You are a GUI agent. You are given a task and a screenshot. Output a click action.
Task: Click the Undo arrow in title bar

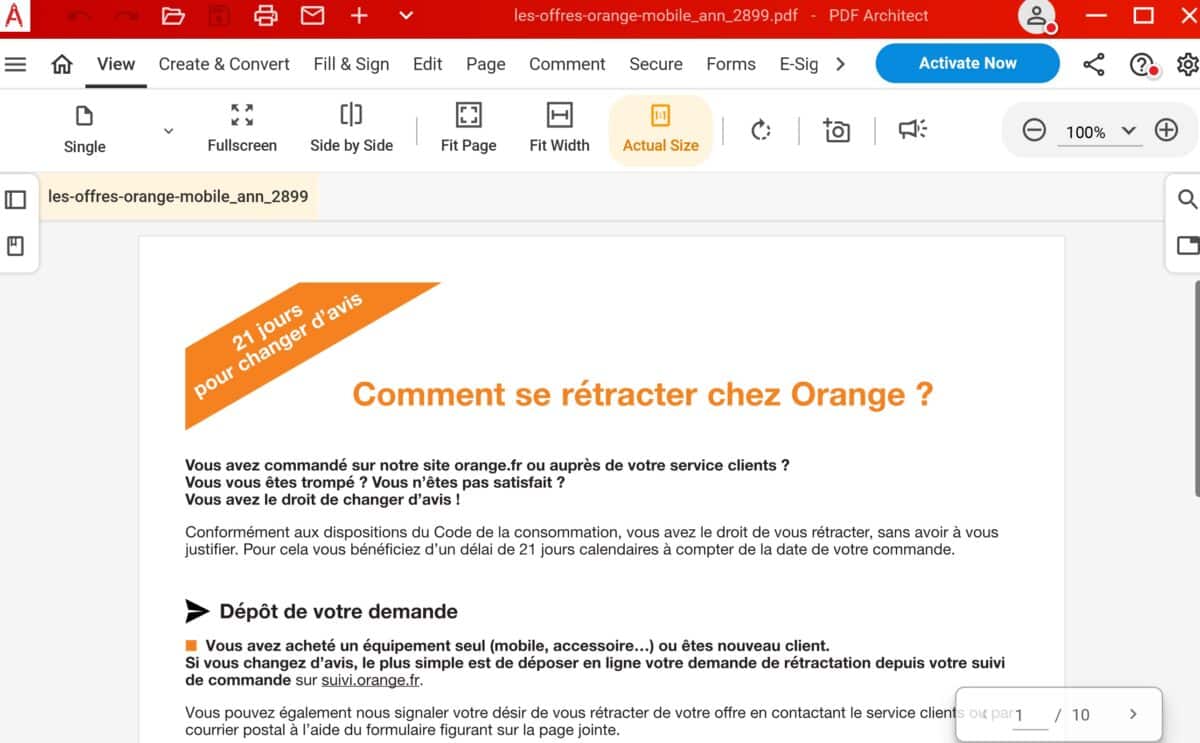click(79, 16)
